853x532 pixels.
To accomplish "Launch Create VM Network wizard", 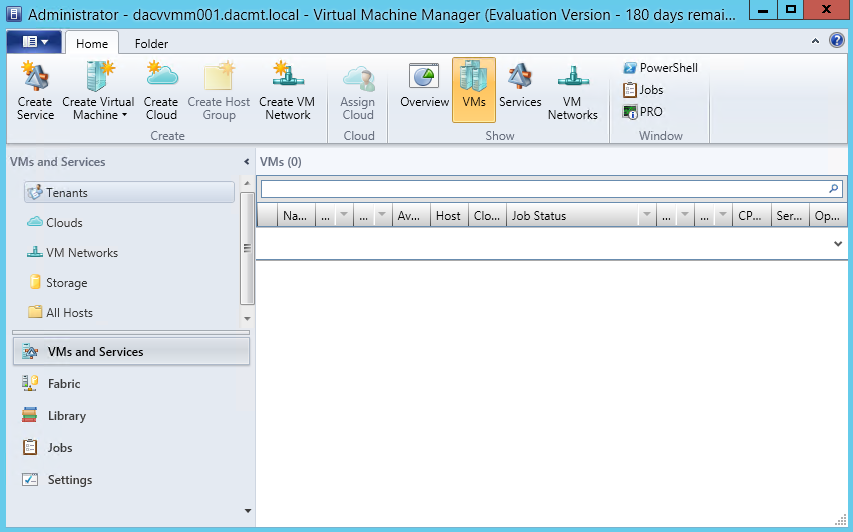I will [x=287, y=90].
